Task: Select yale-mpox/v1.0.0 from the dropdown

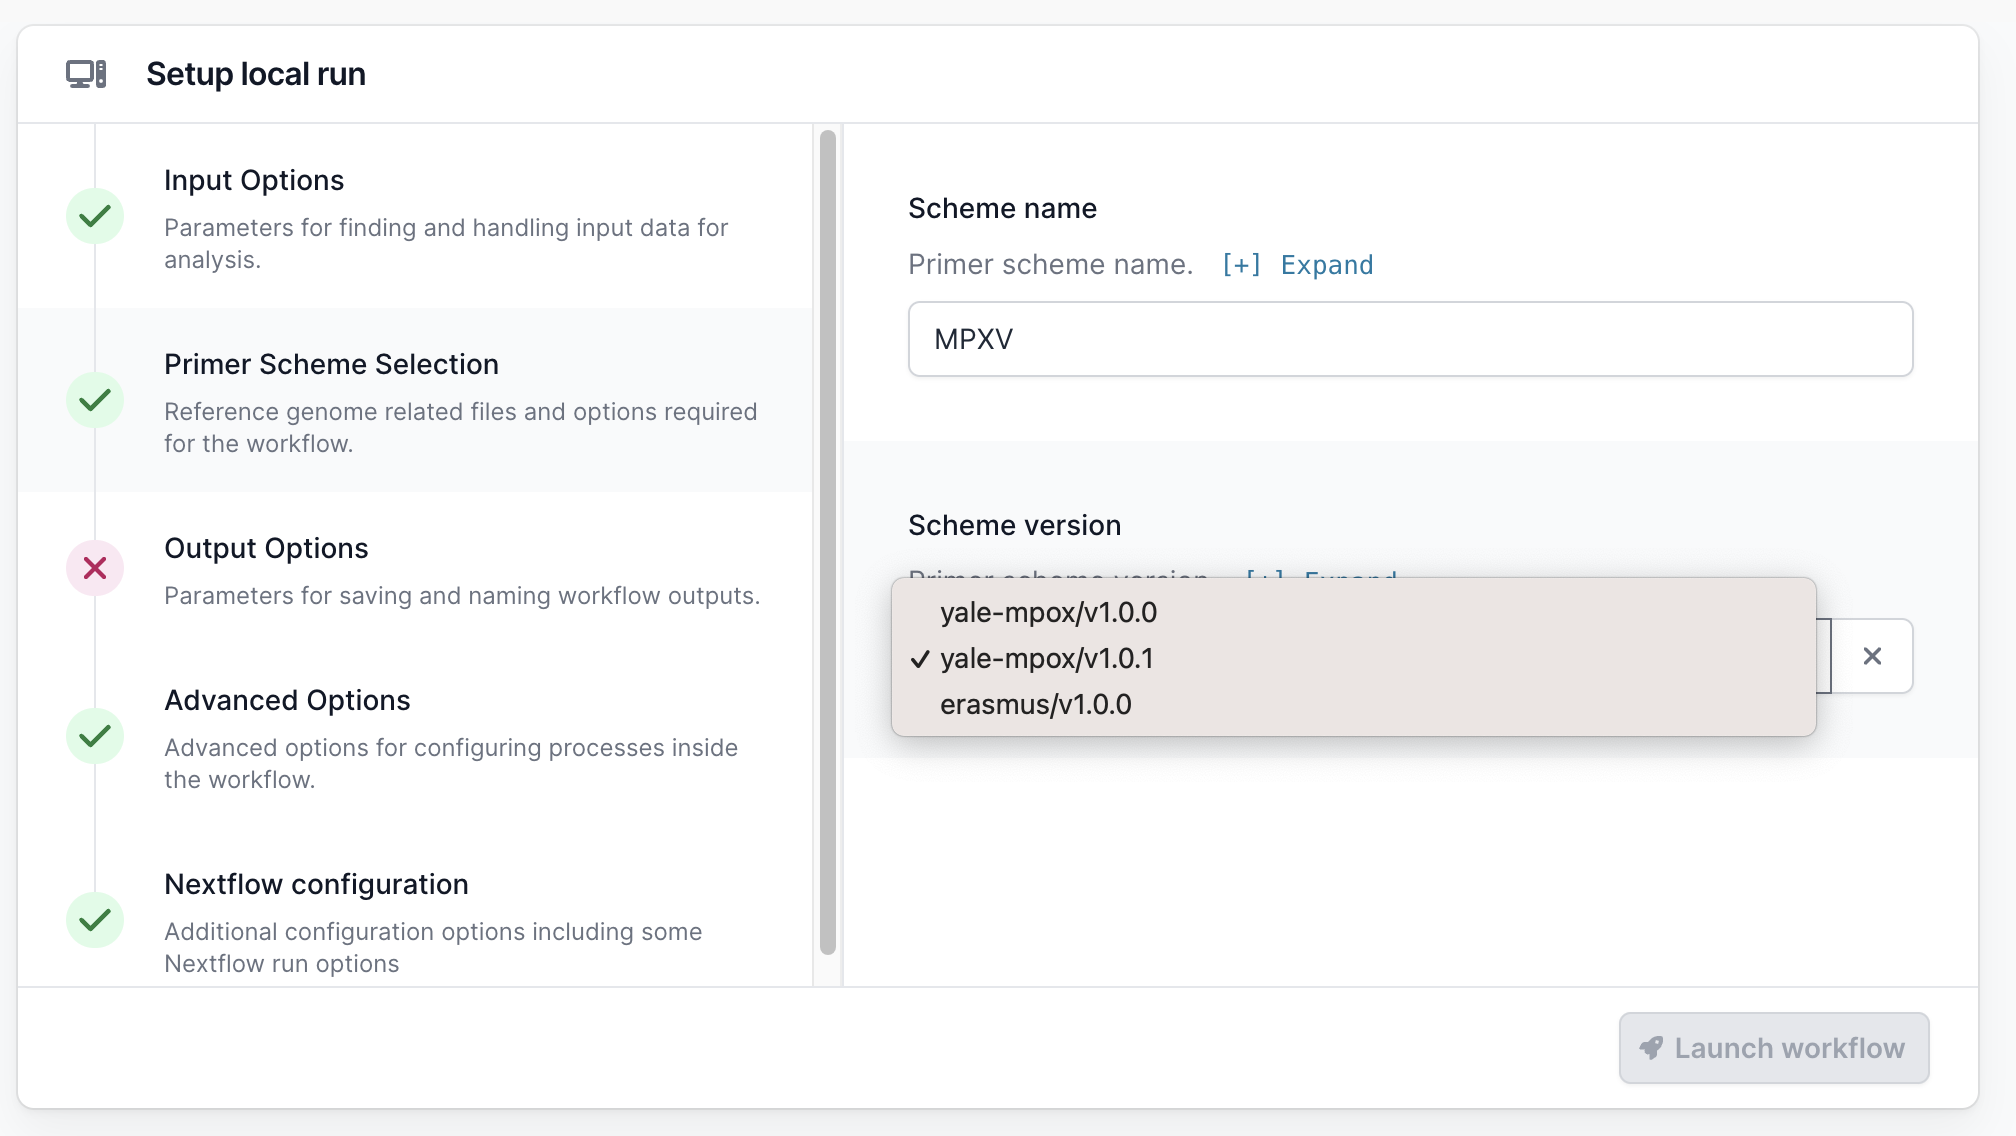Action: tap(1048, 612)
